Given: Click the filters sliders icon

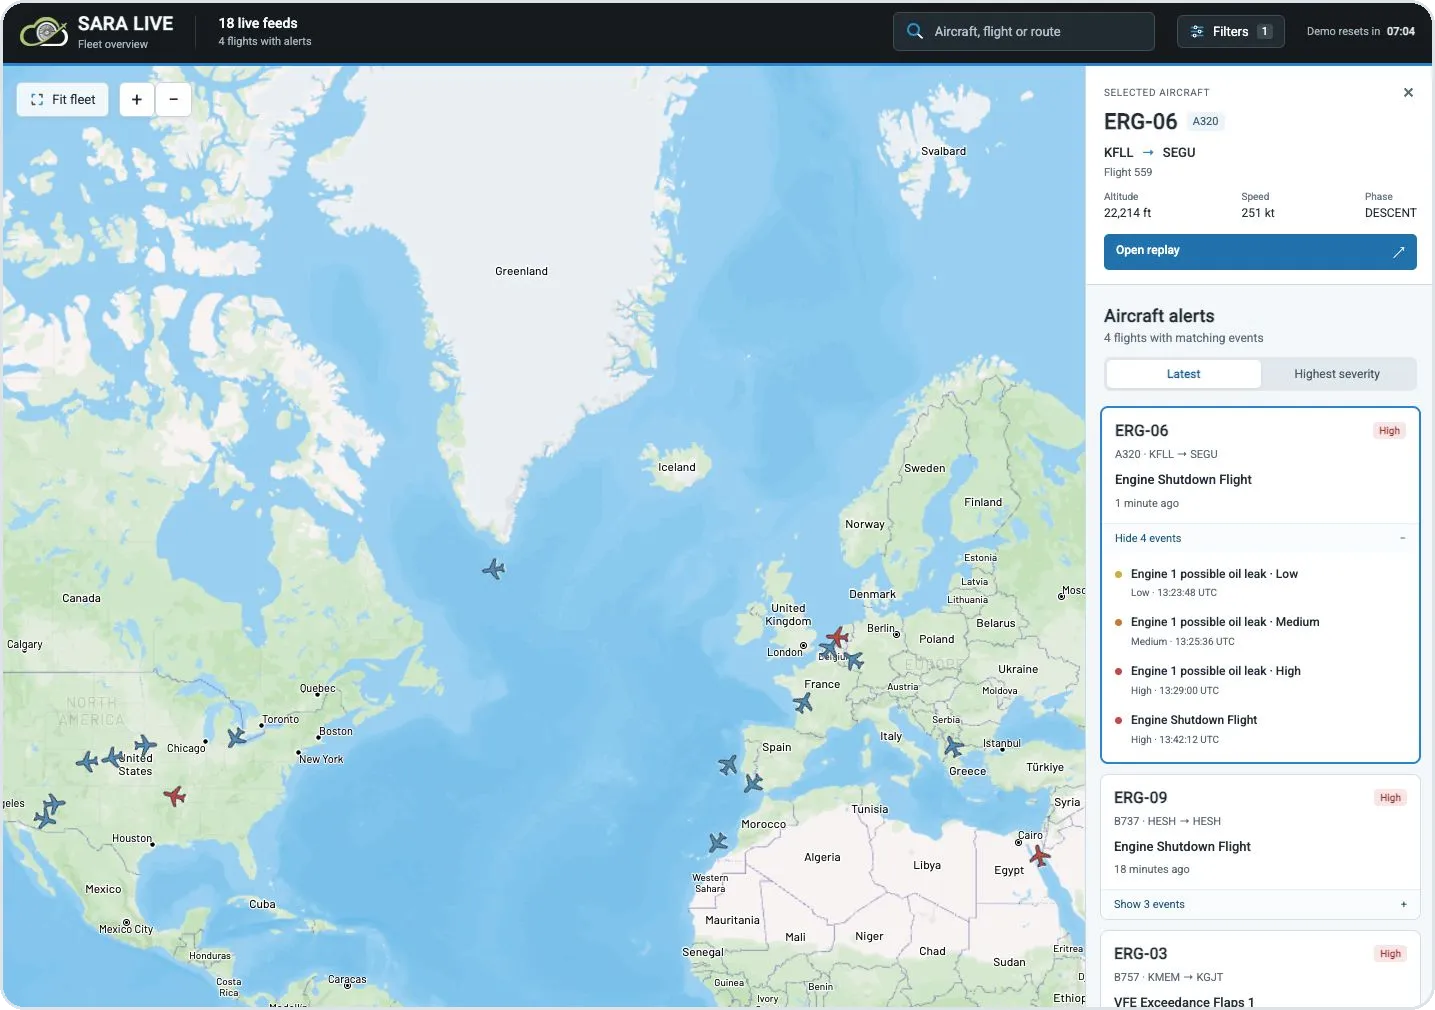Looking at the screenshot, I should coord(1197,32).
